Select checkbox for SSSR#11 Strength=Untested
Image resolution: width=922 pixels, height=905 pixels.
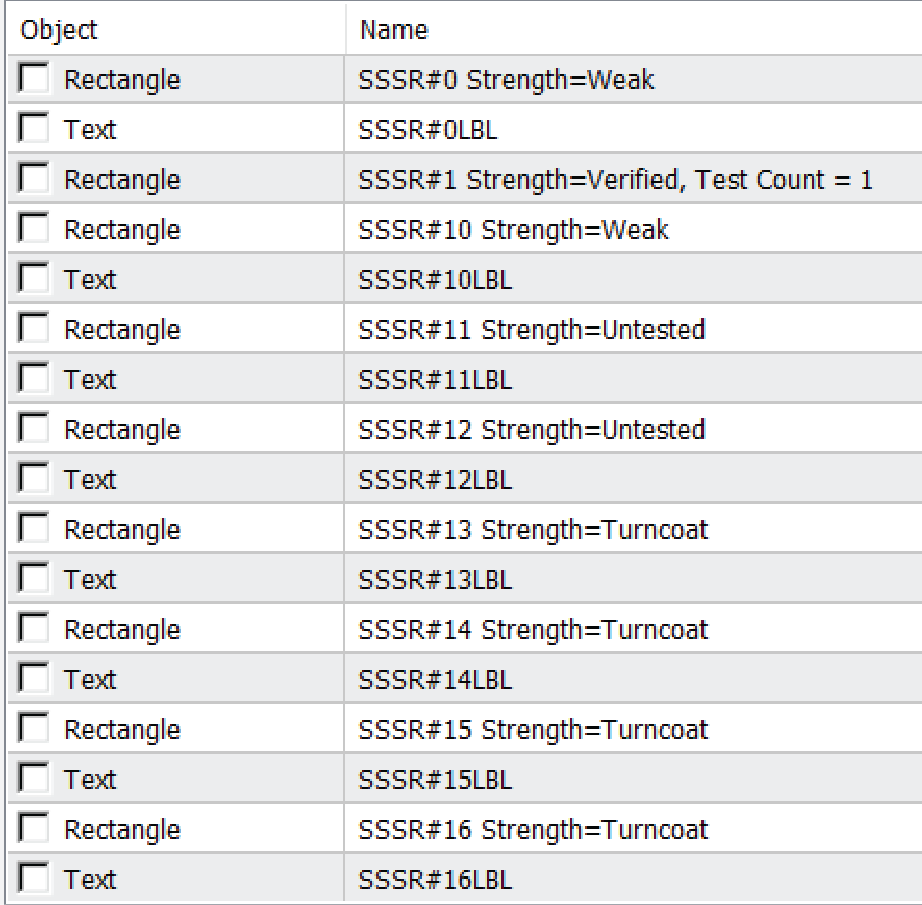click(x=34, y=328)
